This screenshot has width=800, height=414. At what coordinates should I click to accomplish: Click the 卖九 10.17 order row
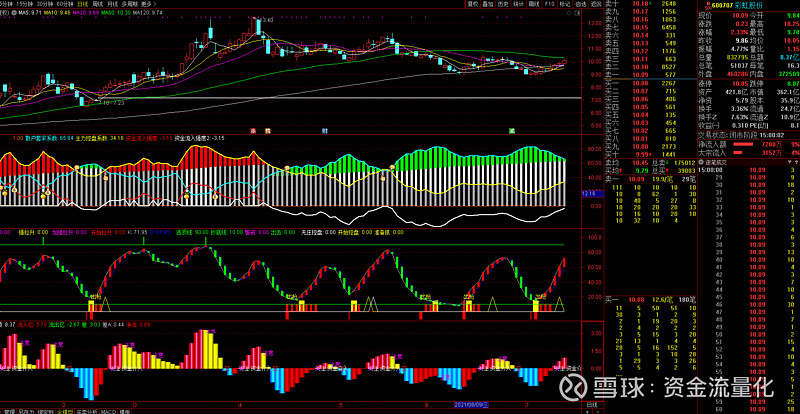click(651, 11)
